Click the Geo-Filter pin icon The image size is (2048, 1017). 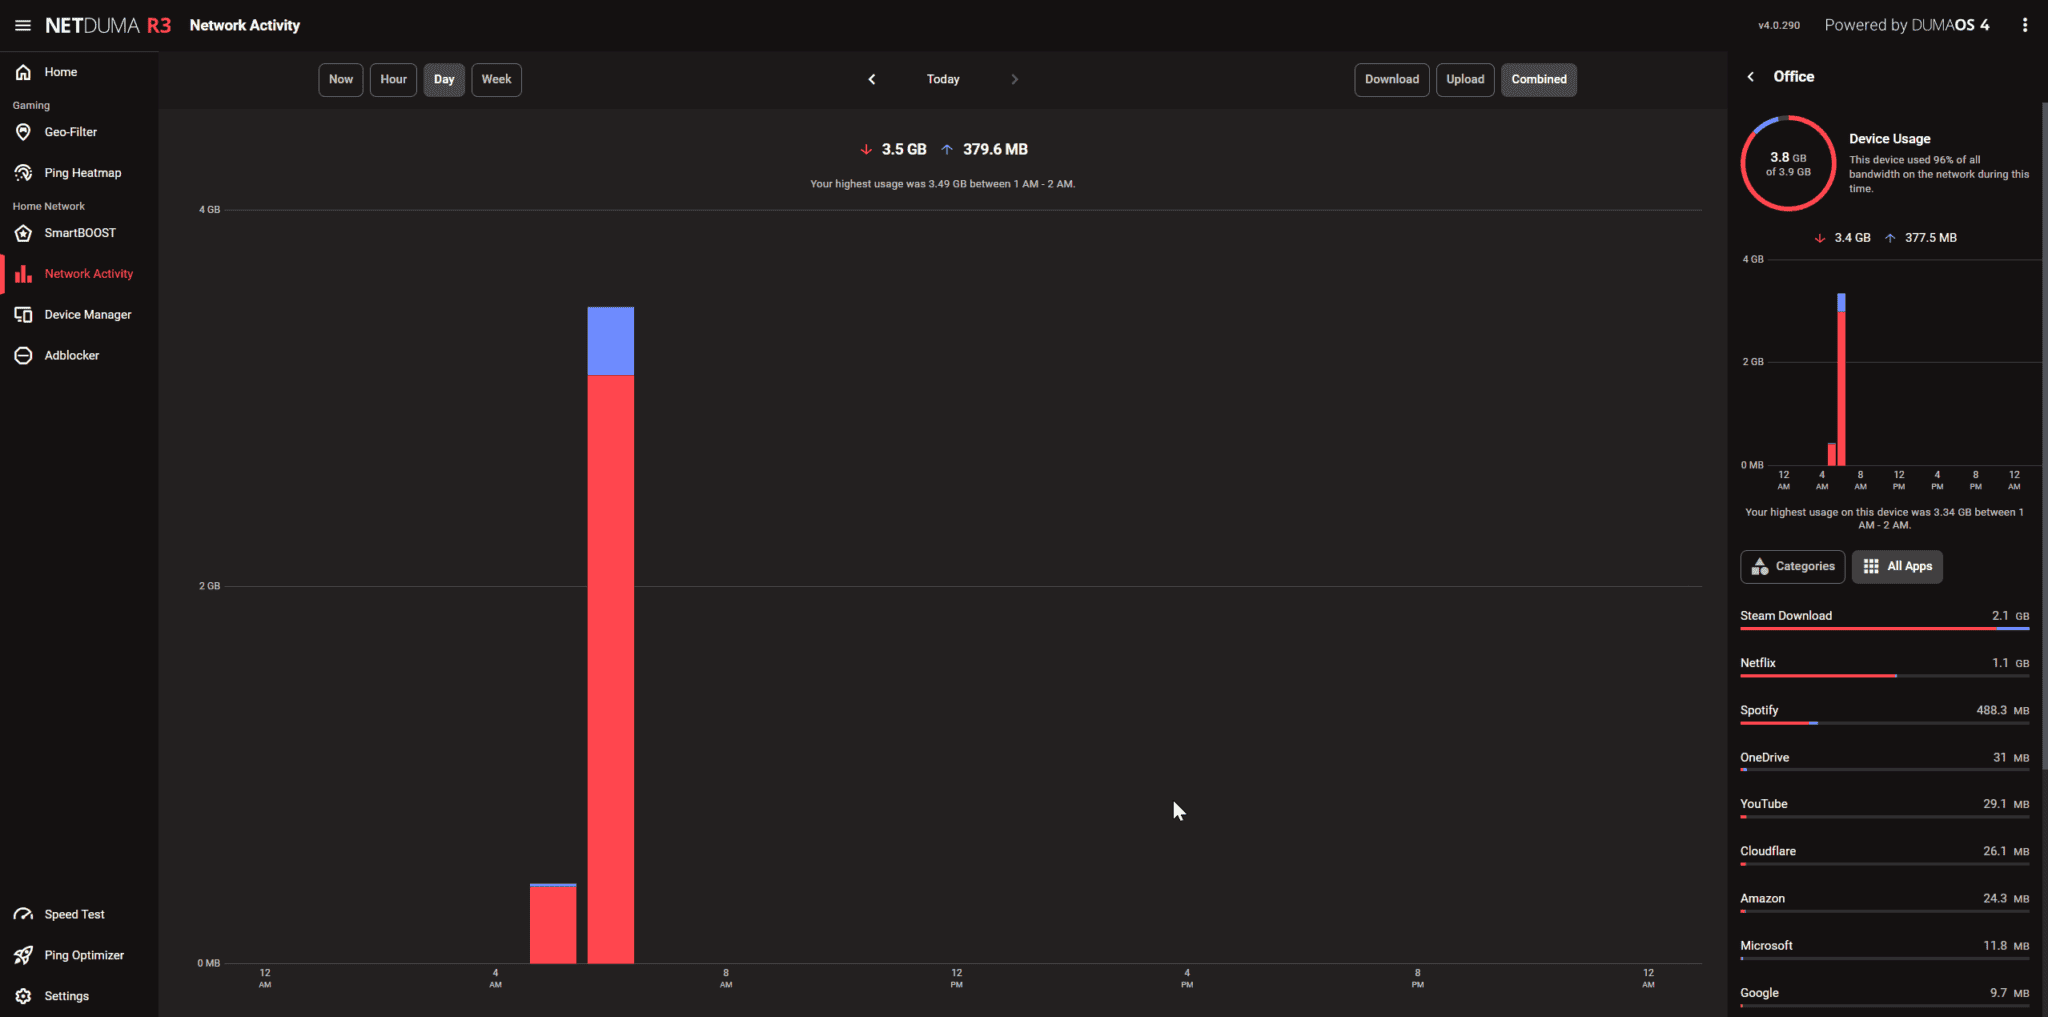pyautogui.click(x=23, y=132)
